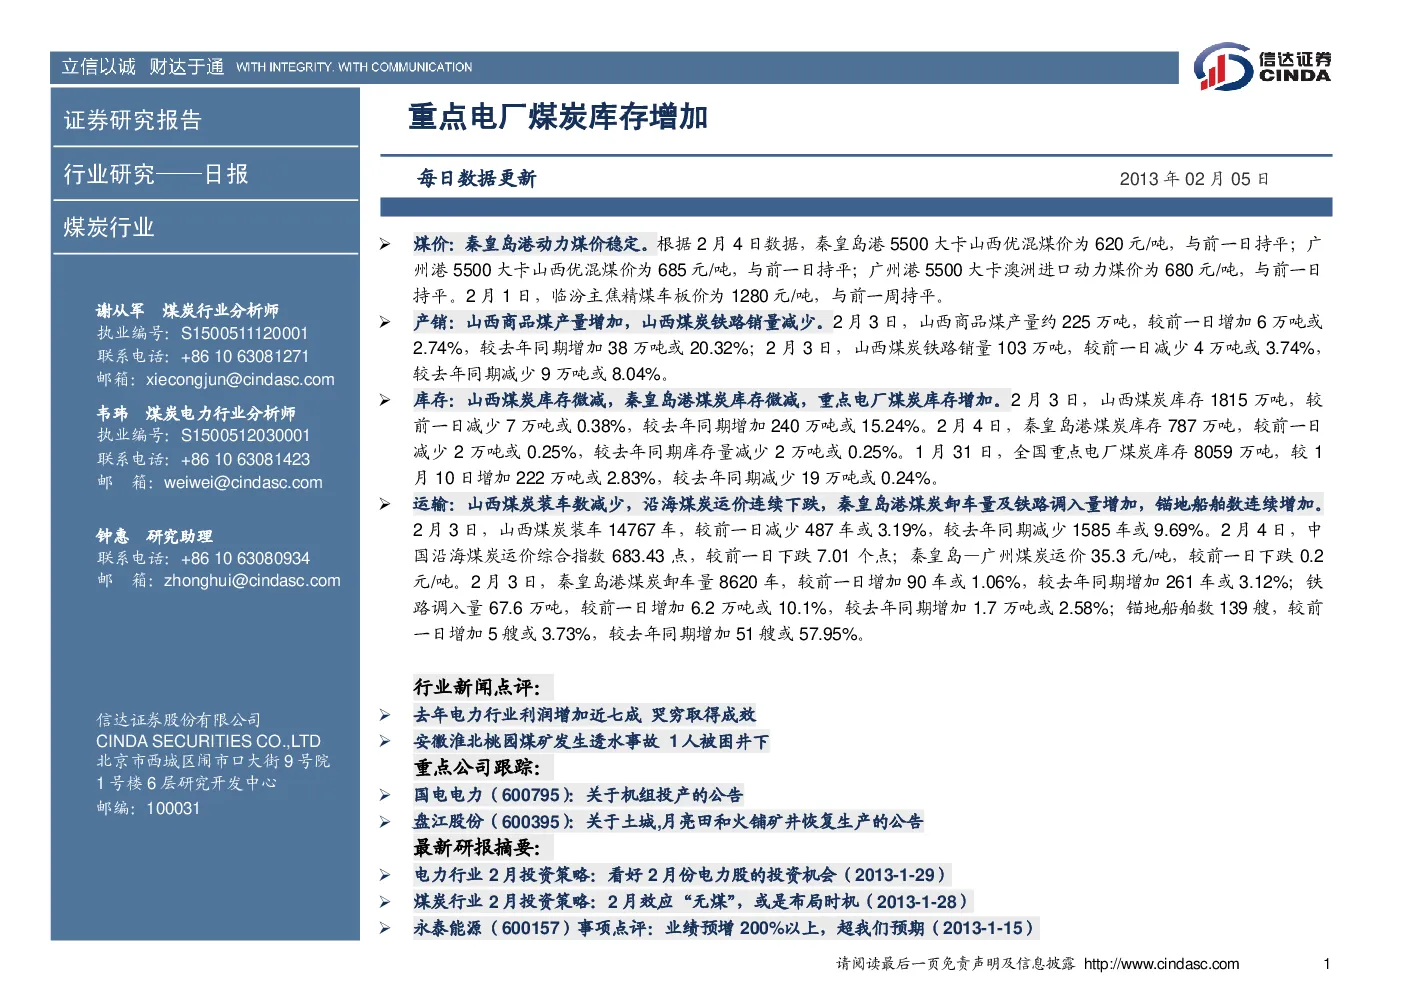The image size is (1403, 992).
Task: Click the 煤价：秦皇岛港动力煤价稳定 heading
Action: click(x=535, y=244)
